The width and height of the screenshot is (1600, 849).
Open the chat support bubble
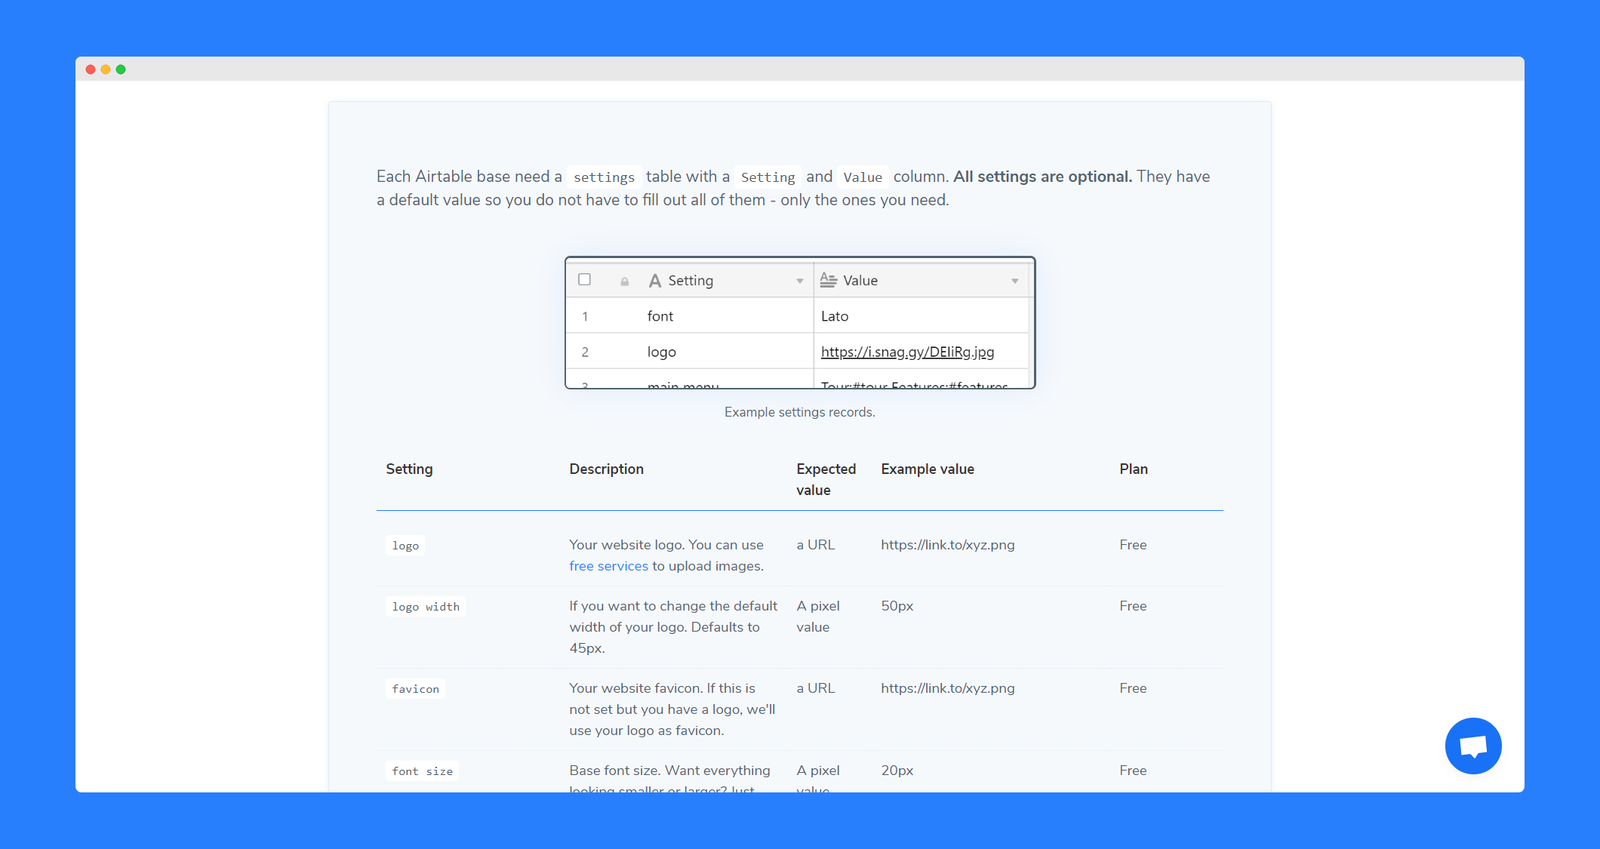click(x=1473, y=746)
